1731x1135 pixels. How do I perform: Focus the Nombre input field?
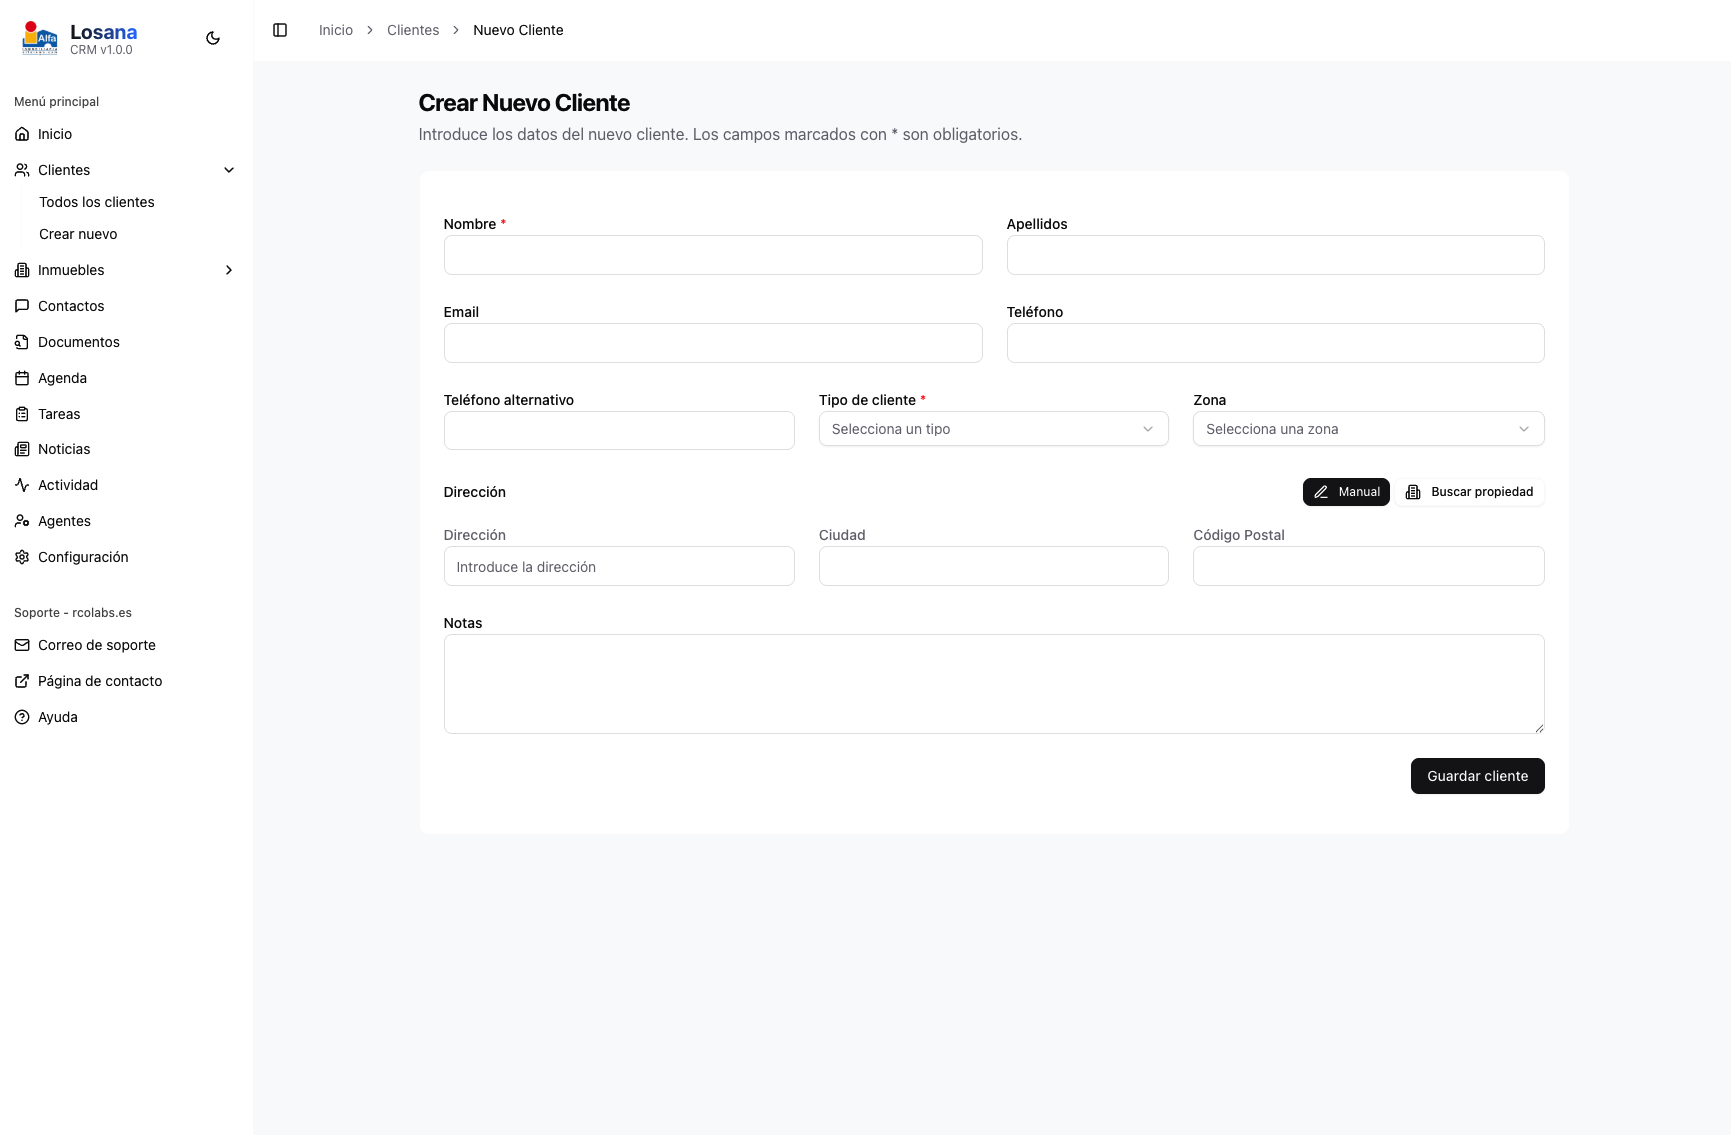712,255
